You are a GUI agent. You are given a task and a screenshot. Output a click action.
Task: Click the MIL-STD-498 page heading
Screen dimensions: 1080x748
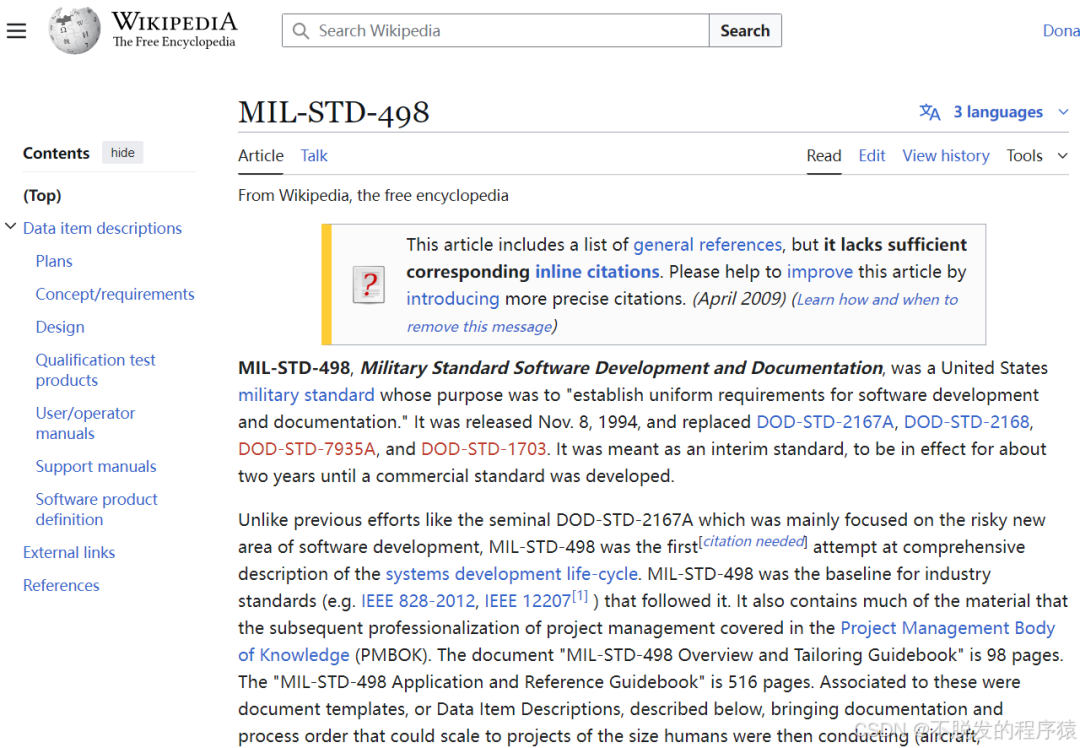[x=334, y=112]
